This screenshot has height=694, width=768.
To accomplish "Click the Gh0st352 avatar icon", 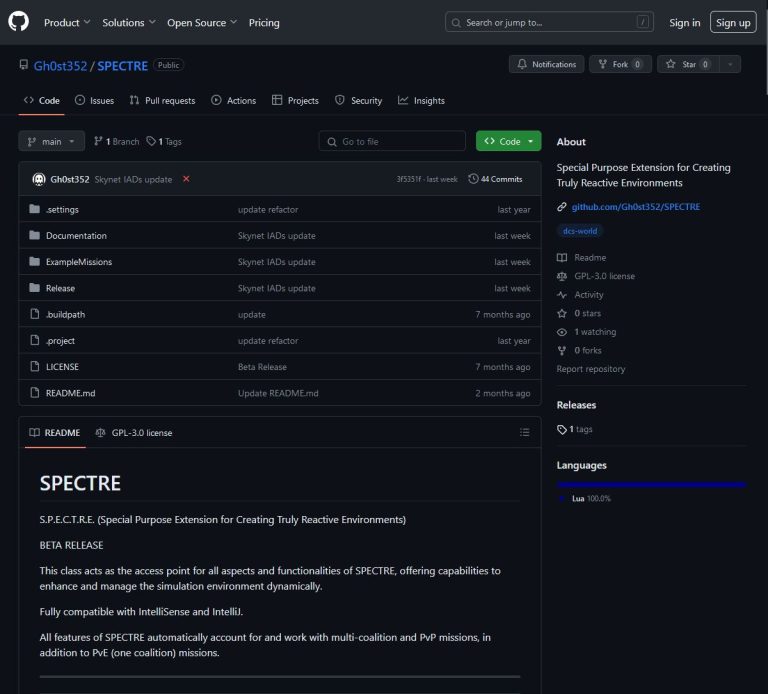I will 39,179.
